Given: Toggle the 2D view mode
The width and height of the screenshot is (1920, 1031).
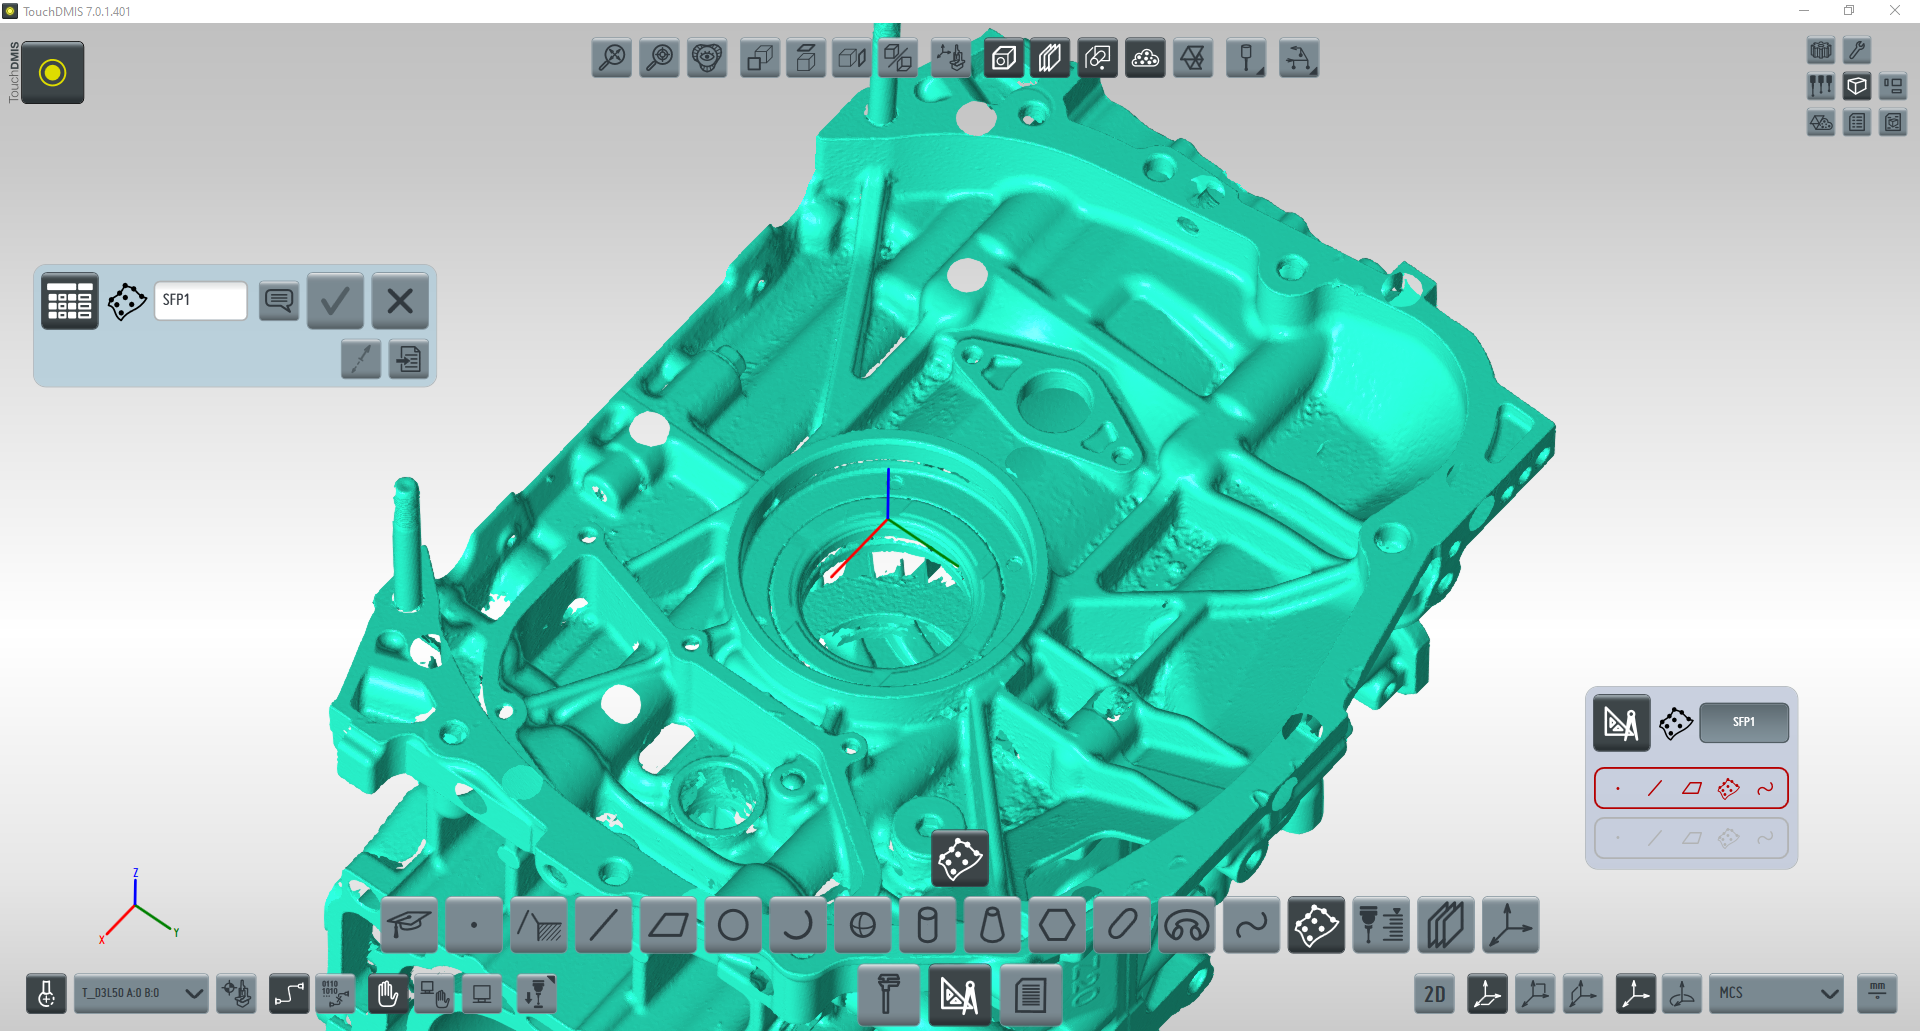Looking at the screenshot, I should [1434, 994].
